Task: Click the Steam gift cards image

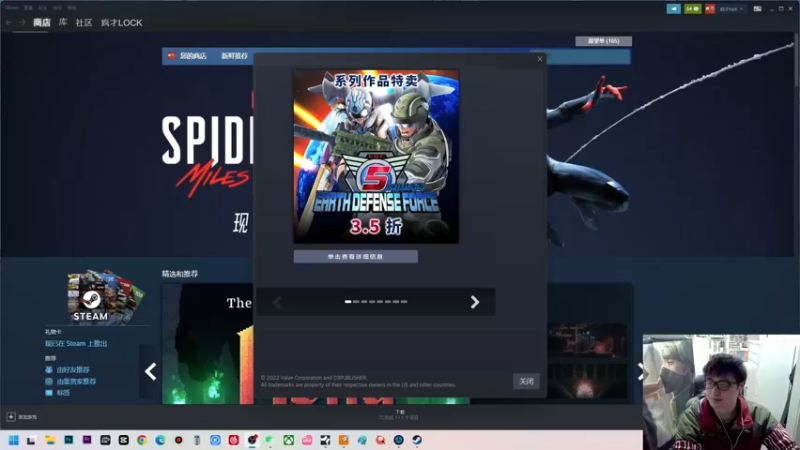Action: click(x=106, y=297)
